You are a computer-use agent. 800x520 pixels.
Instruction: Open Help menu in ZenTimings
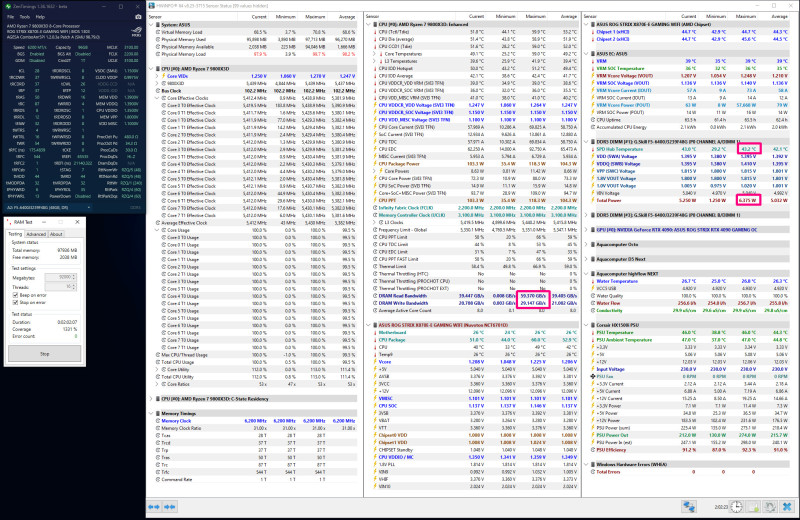pos(40,17)
